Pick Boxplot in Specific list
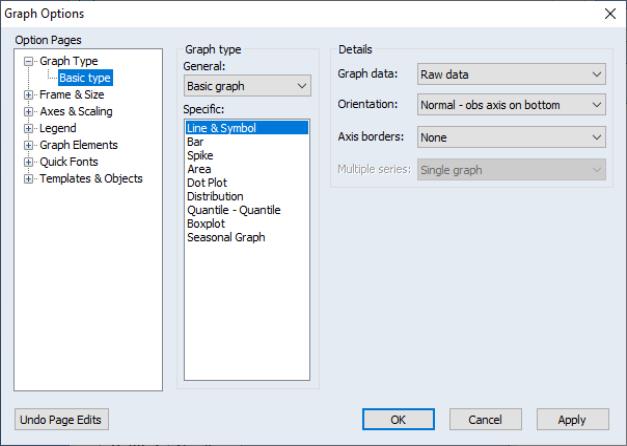 [x=207, y=224]
